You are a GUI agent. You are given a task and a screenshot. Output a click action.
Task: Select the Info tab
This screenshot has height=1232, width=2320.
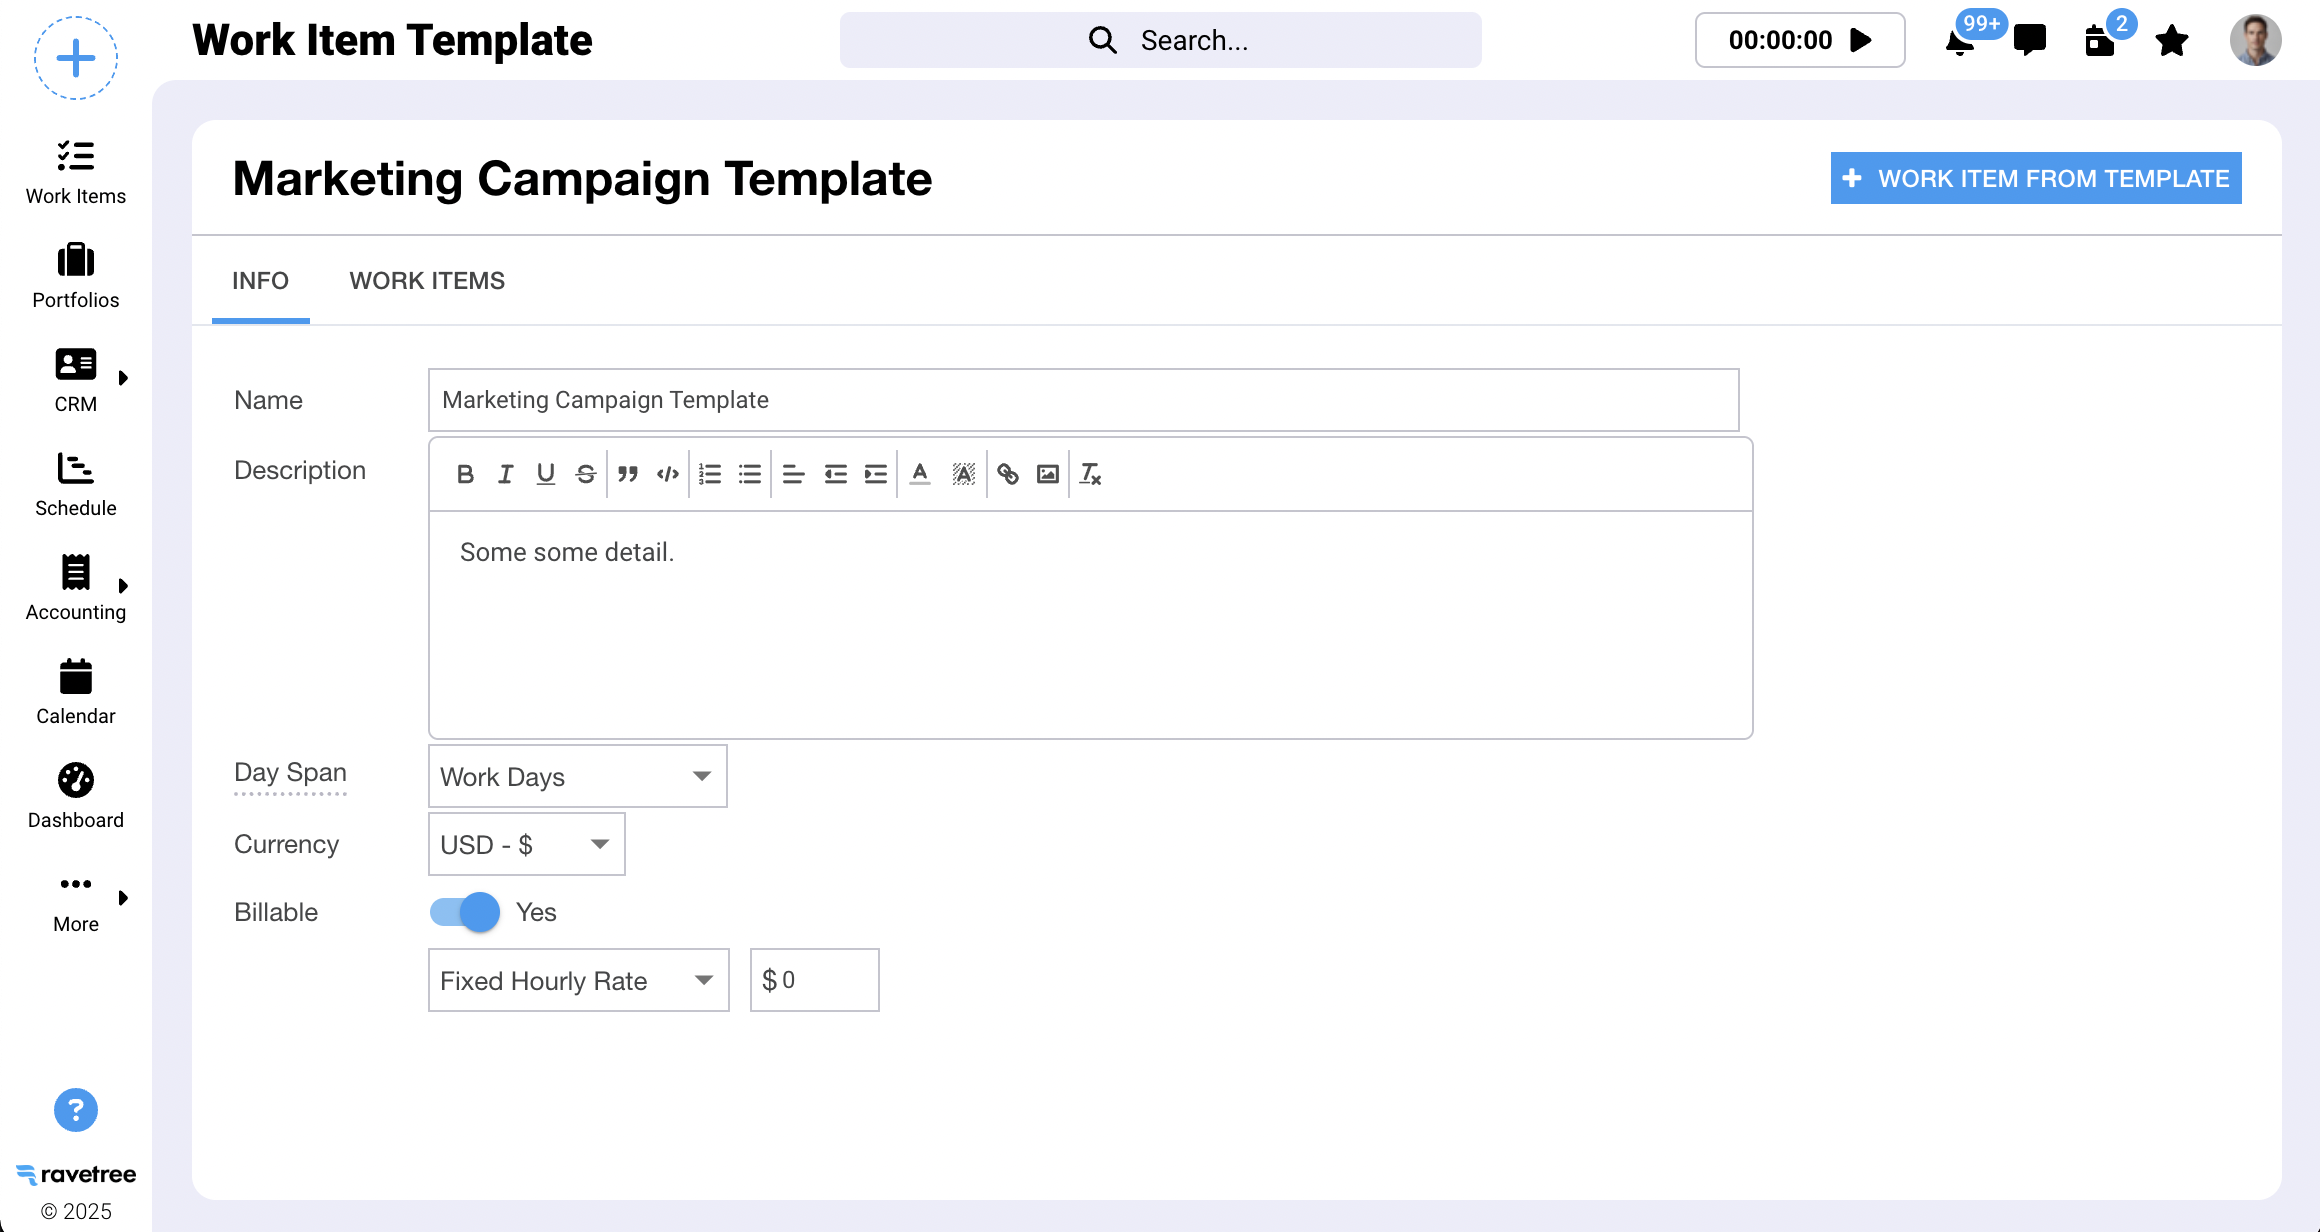[x=260, y=281]
